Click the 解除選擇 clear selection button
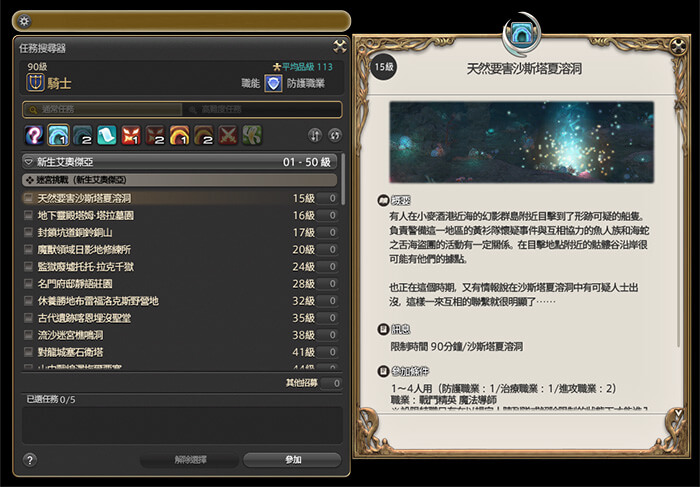 (190, 459)
